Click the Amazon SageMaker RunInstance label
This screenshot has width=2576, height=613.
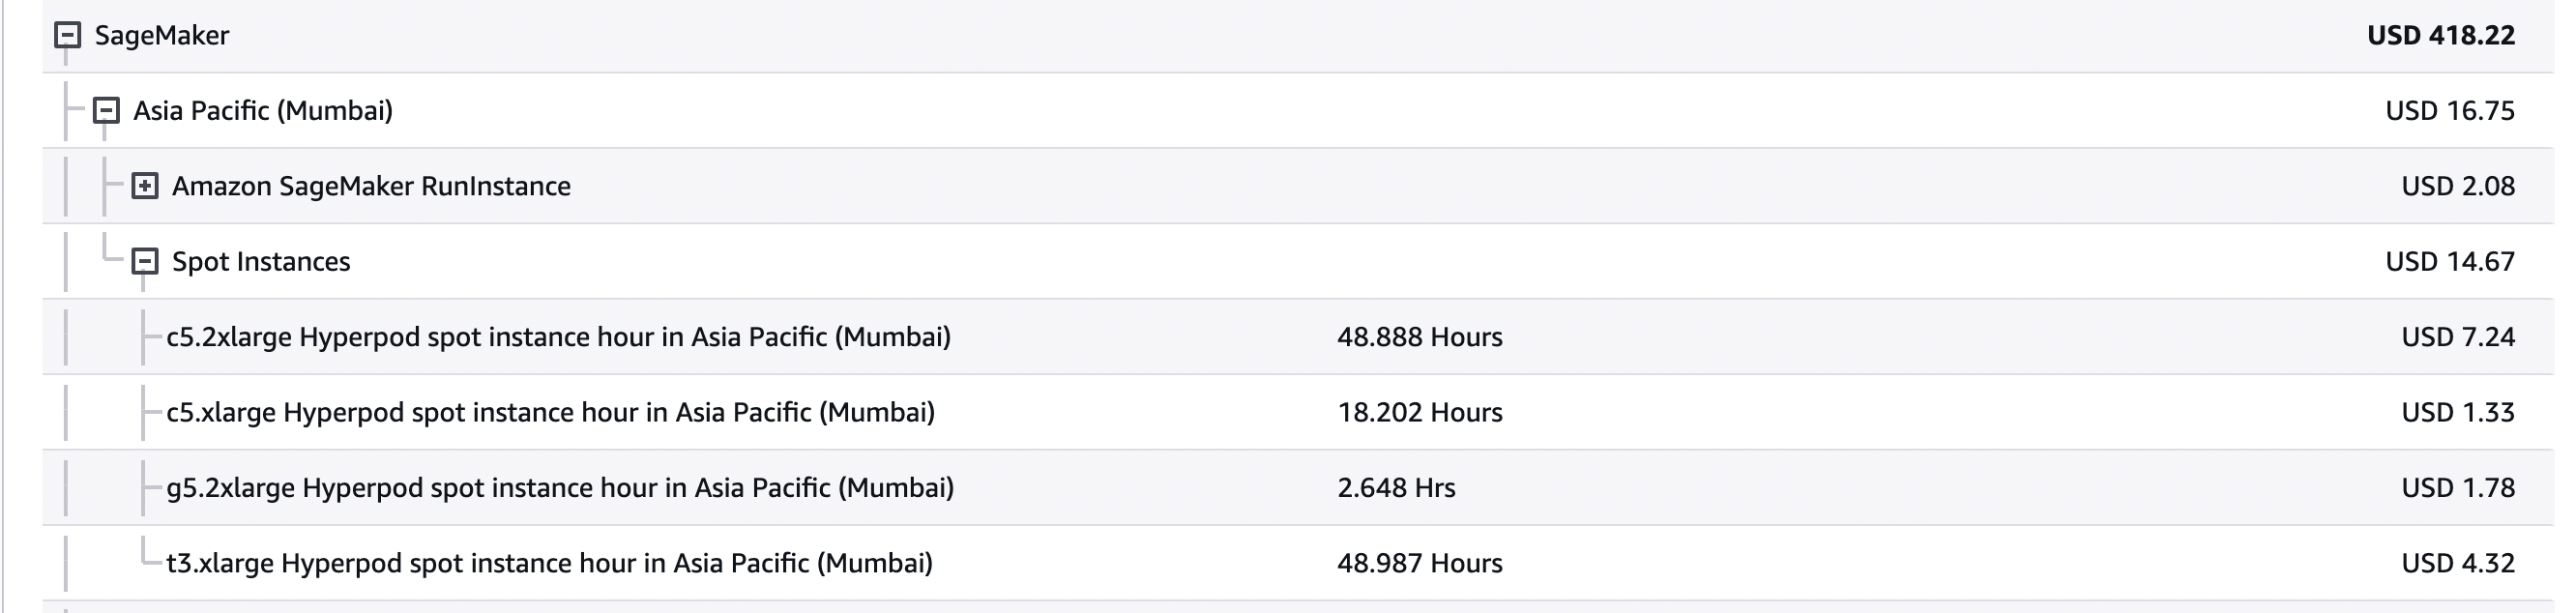371,186
